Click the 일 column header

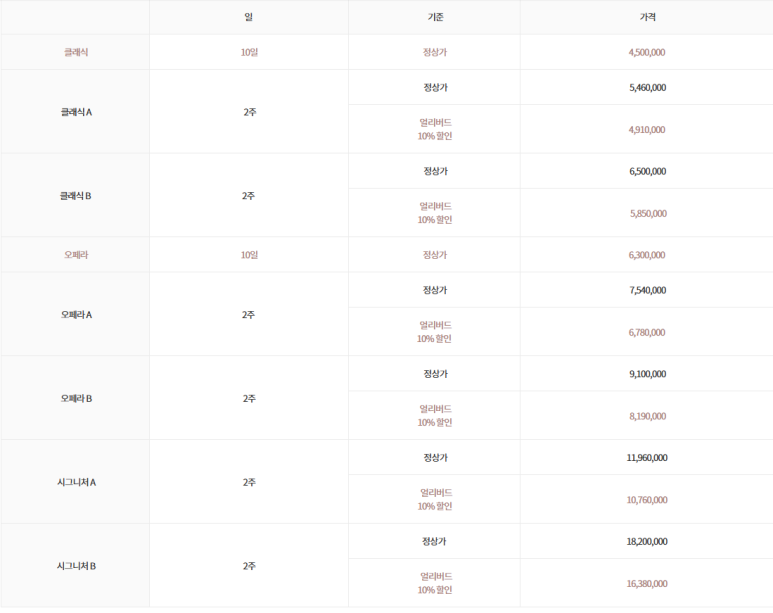248,17
